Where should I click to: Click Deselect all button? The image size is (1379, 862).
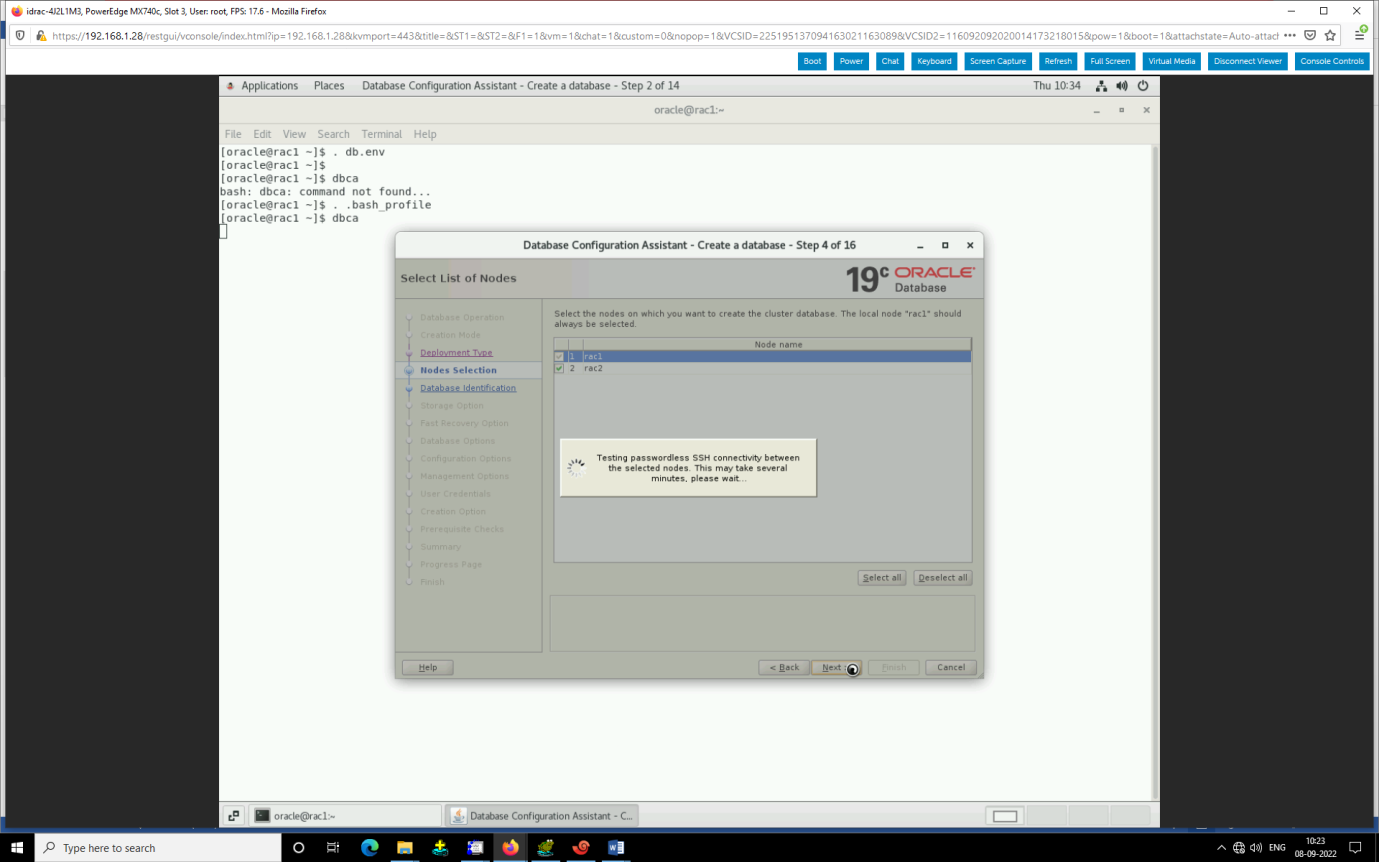pyautogui.click(x=943, y=578)
